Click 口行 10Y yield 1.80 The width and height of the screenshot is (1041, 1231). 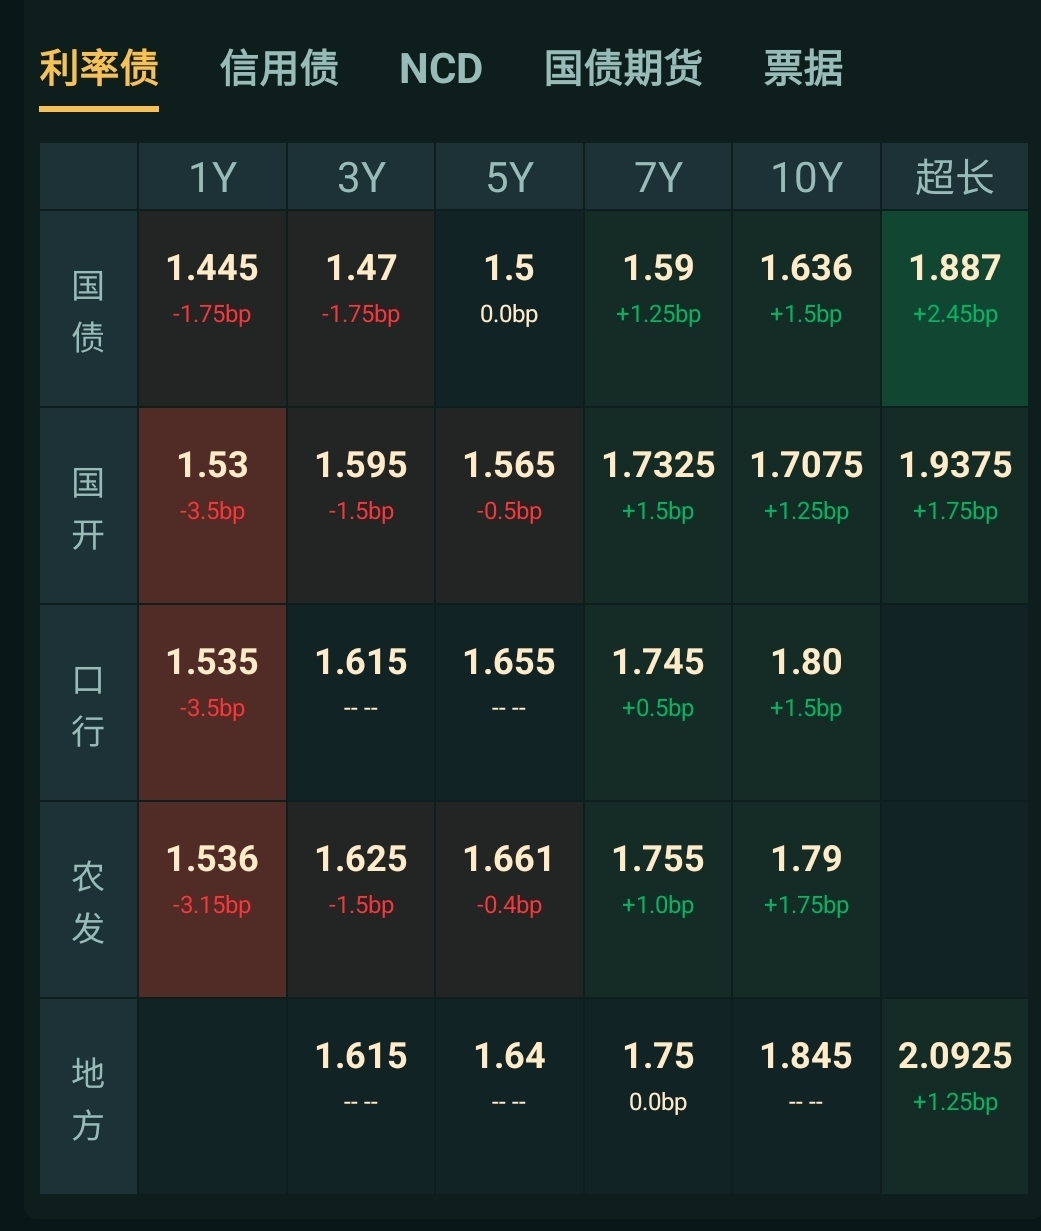point(806,681)
